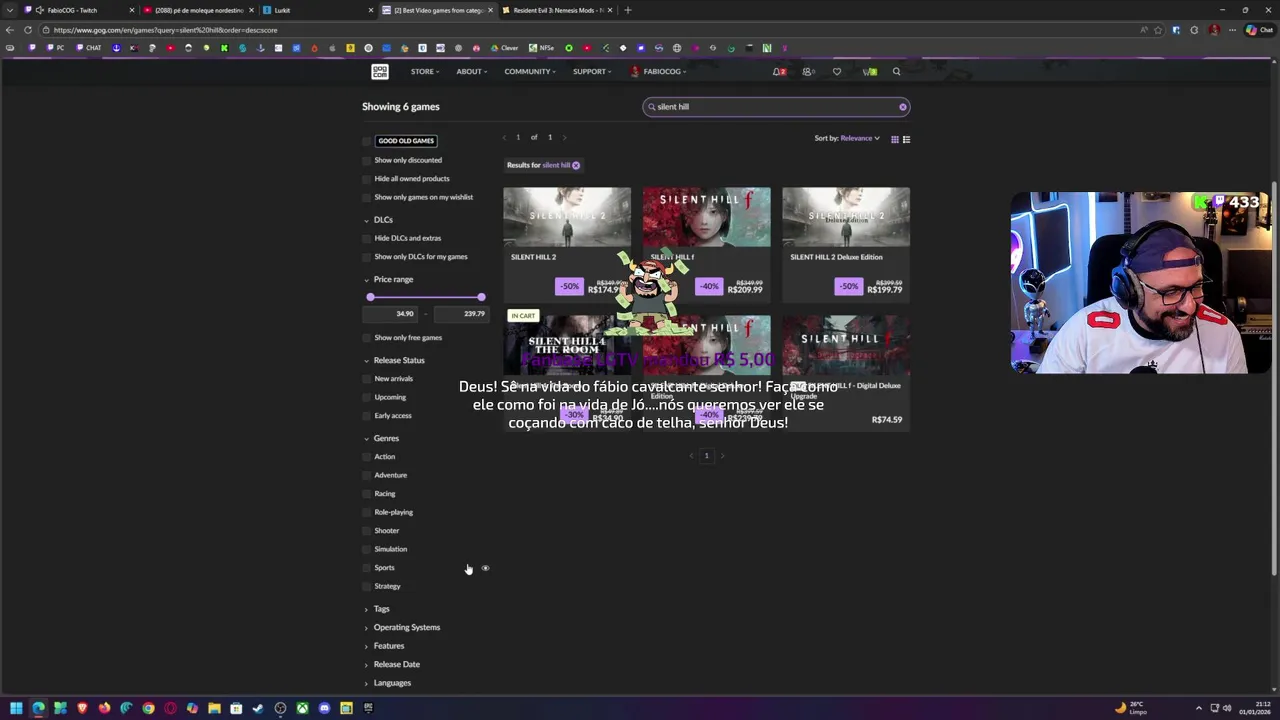The width and height of the screenshot is (1280, 720).
Task: Click the maximum price 239.79 field
Action: (461, 314)
